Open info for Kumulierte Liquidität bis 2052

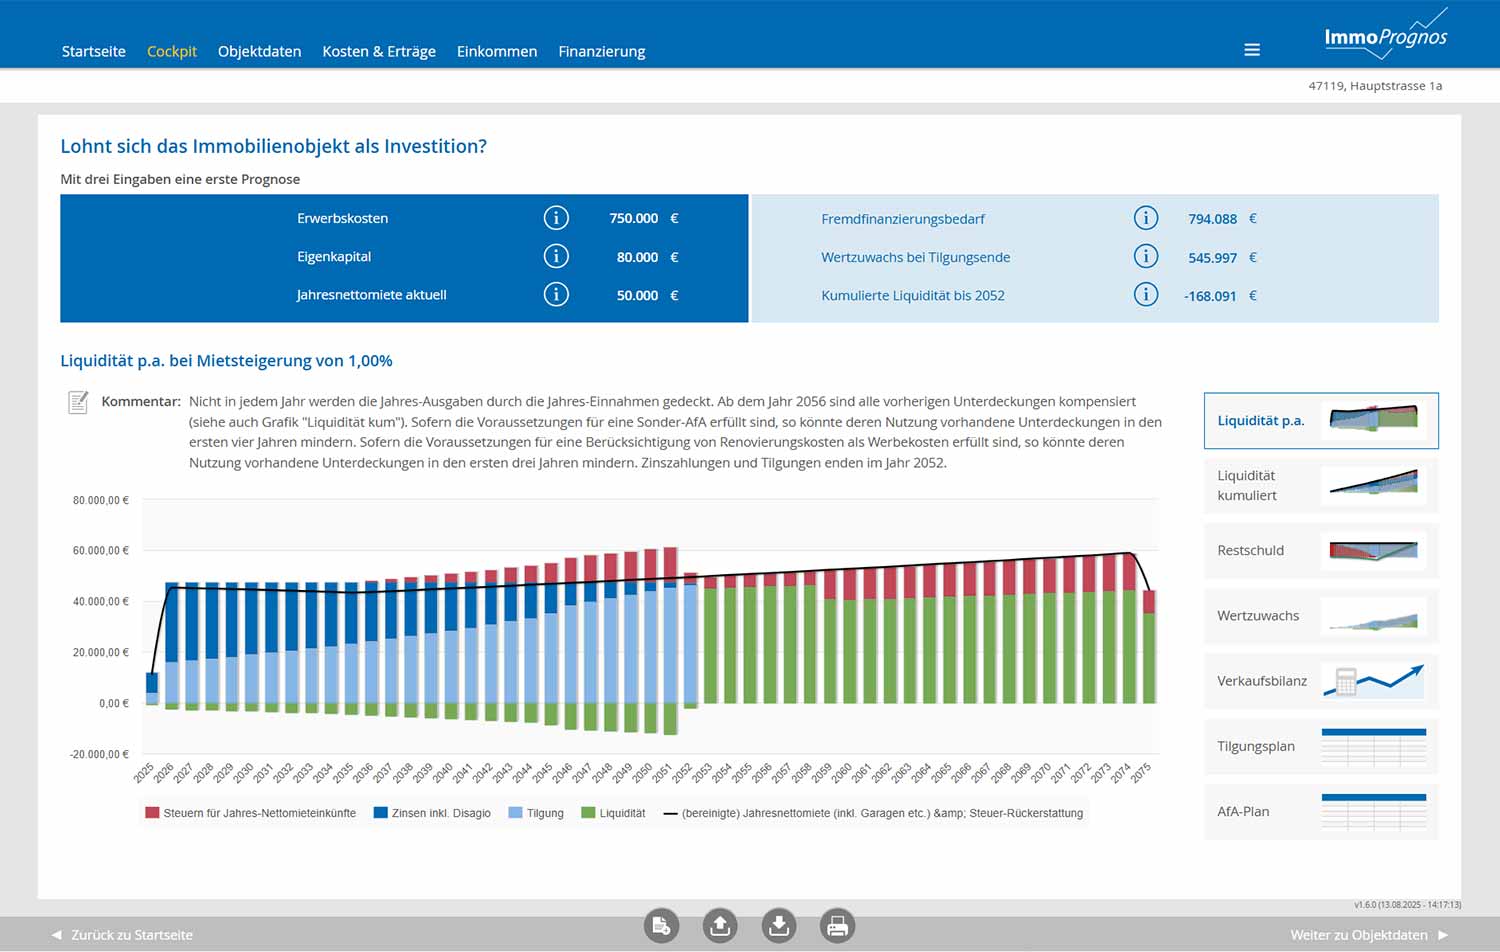(1146, 295)
